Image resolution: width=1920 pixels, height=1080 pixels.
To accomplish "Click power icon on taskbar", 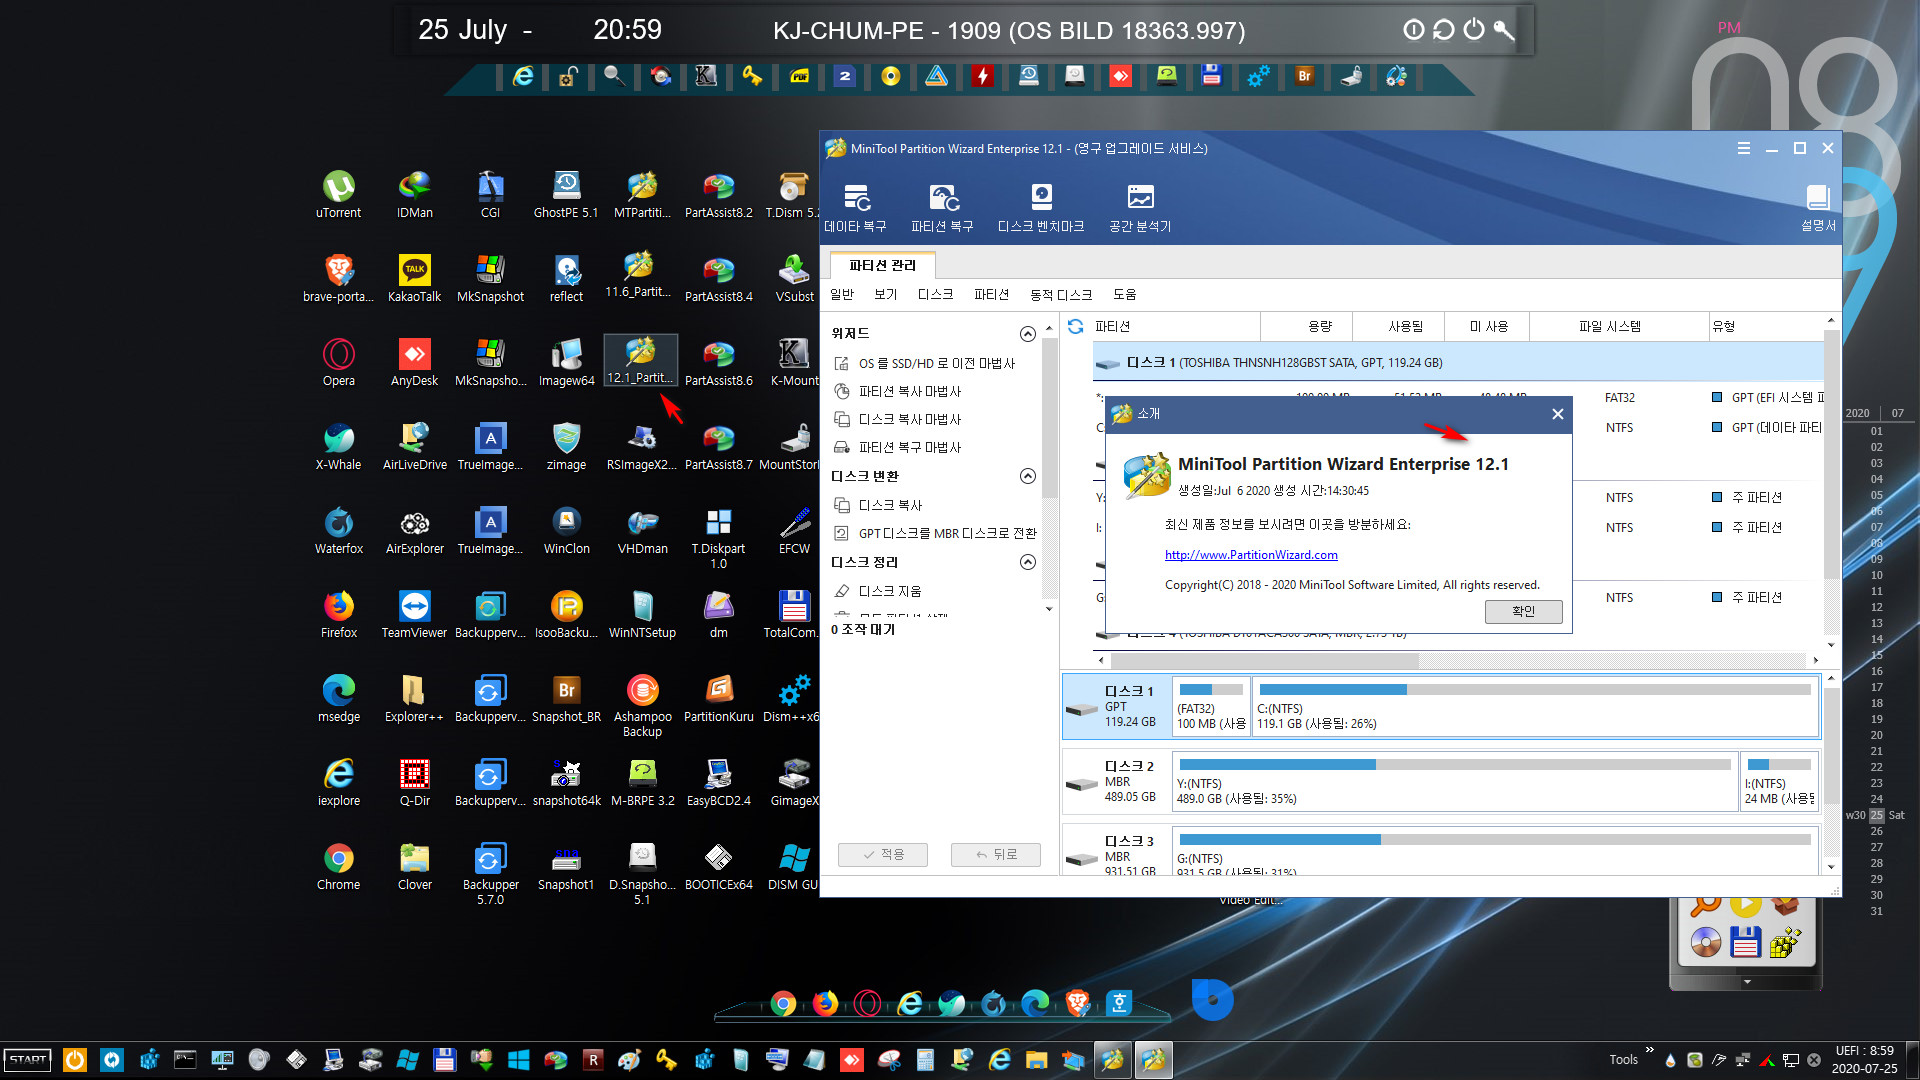I will pos(75,1060).
